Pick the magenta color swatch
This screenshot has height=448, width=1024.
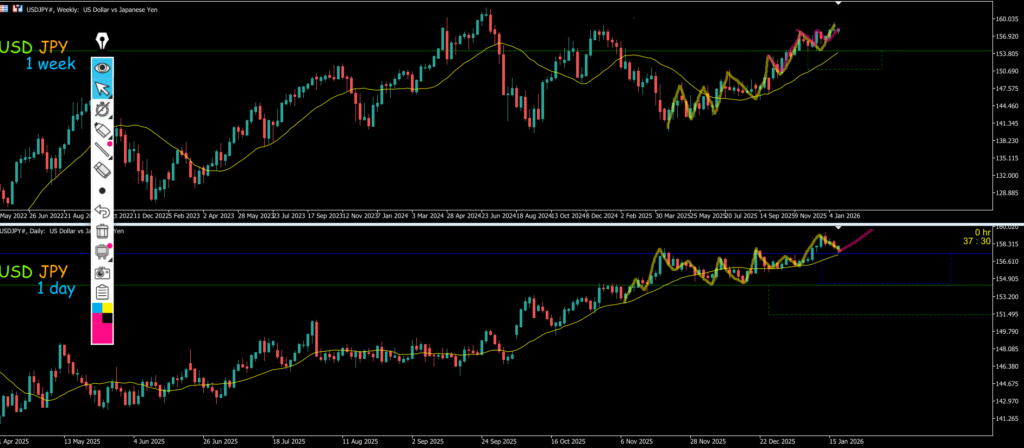pyautogui.click(x=102, y=332)
